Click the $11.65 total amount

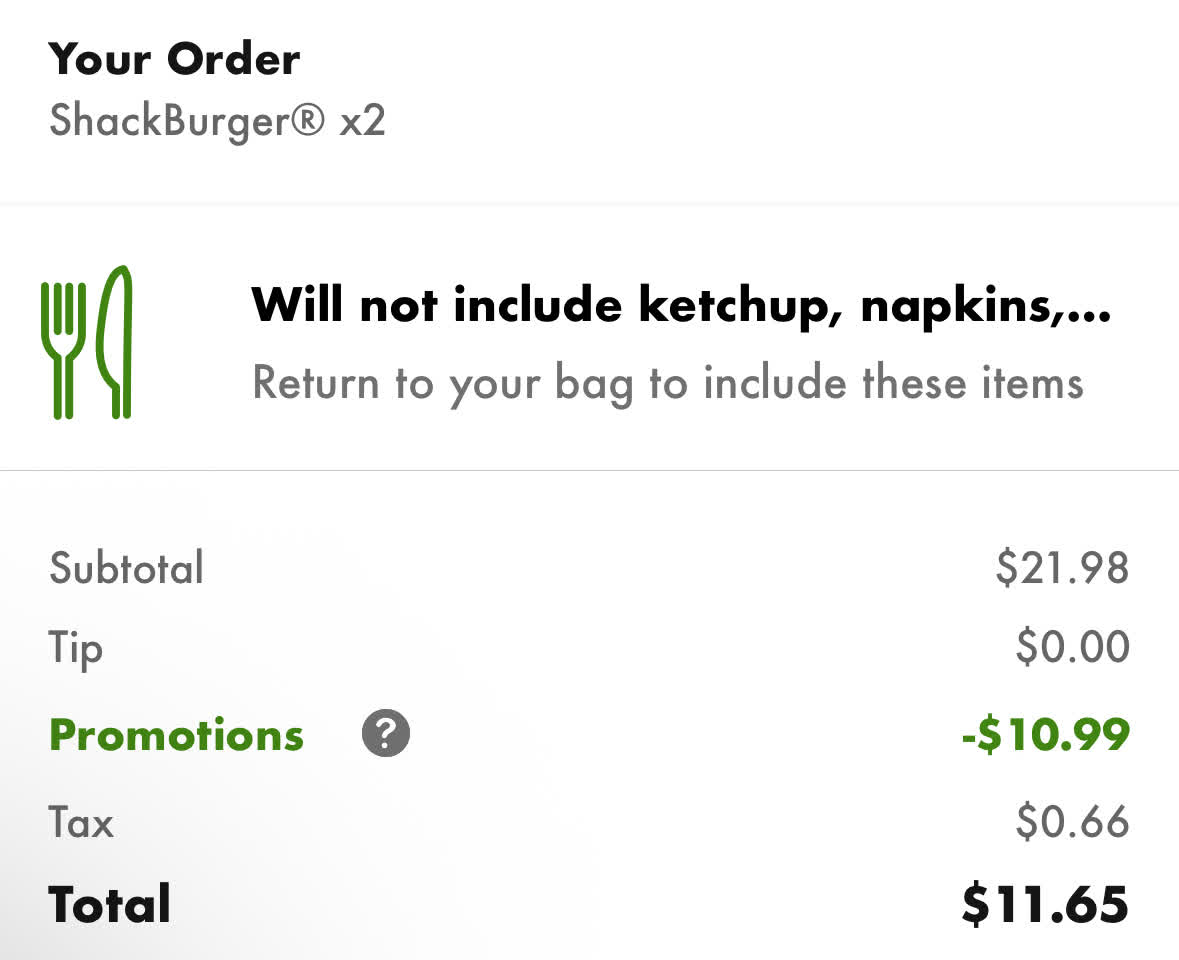tap(1045, 904)
